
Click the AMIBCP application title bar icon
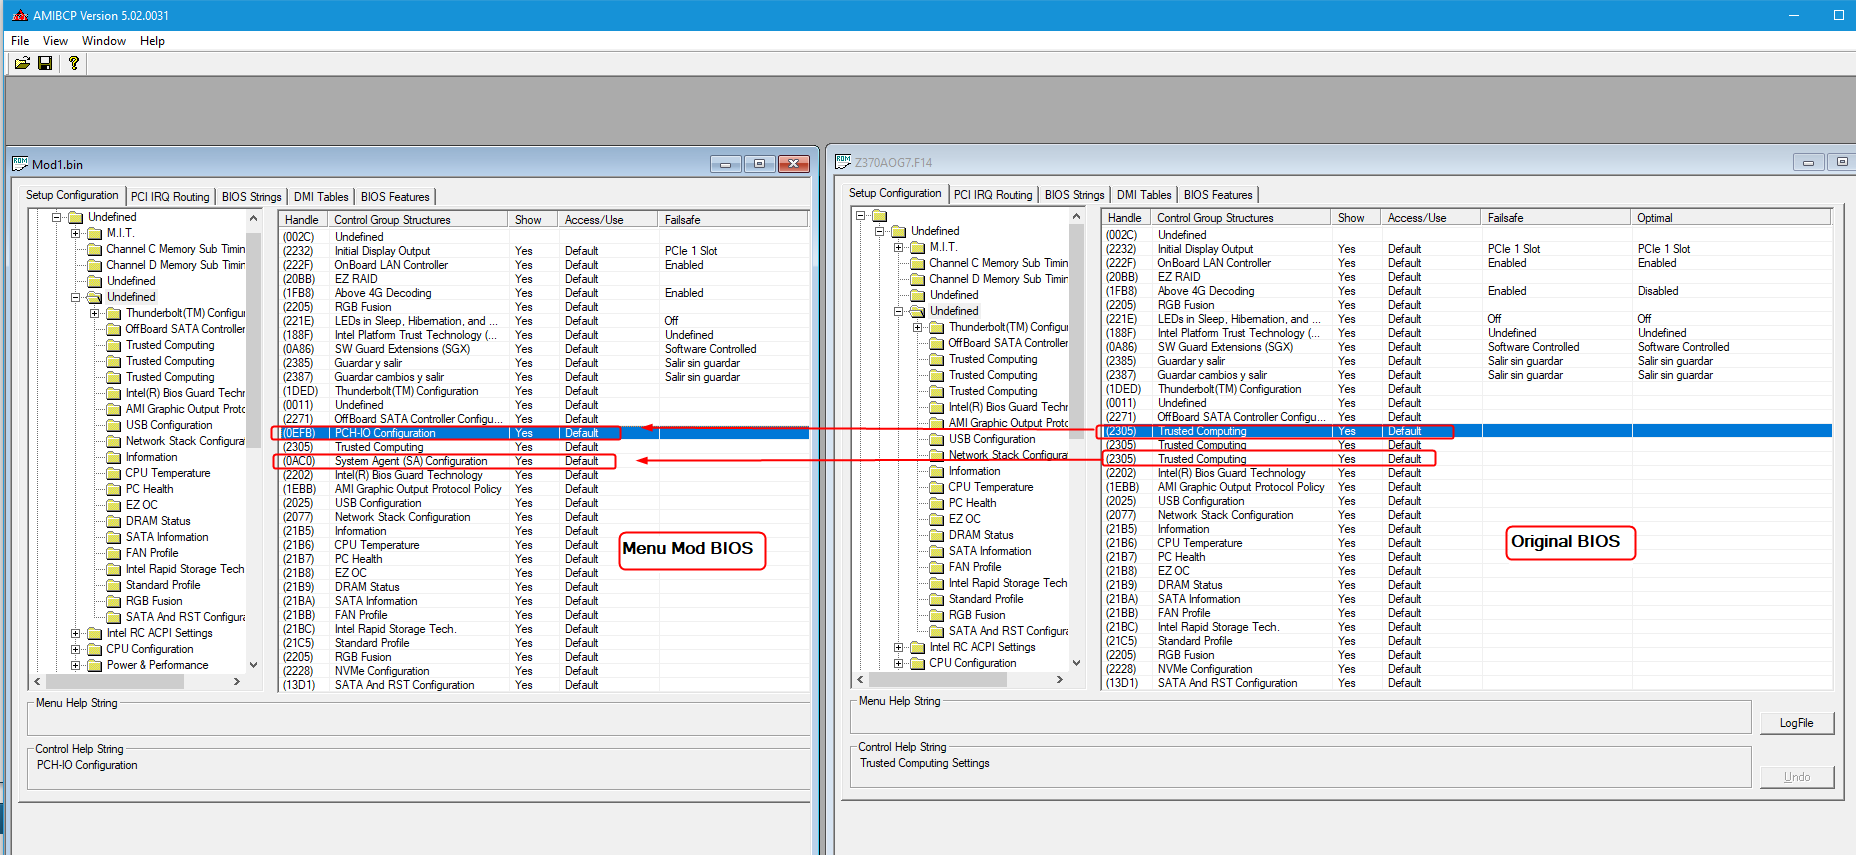tap(20, 15)
